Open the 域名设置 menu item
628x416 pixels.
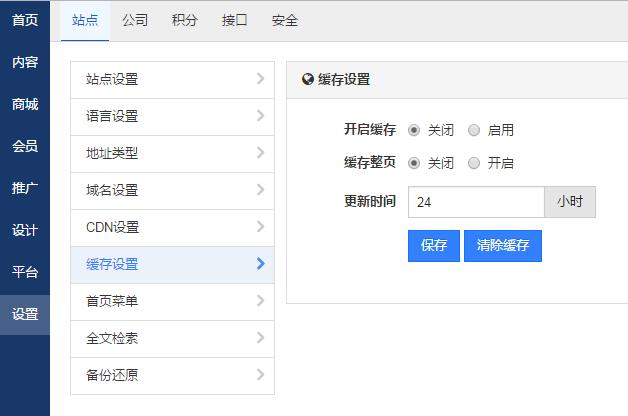click(173, 191)
